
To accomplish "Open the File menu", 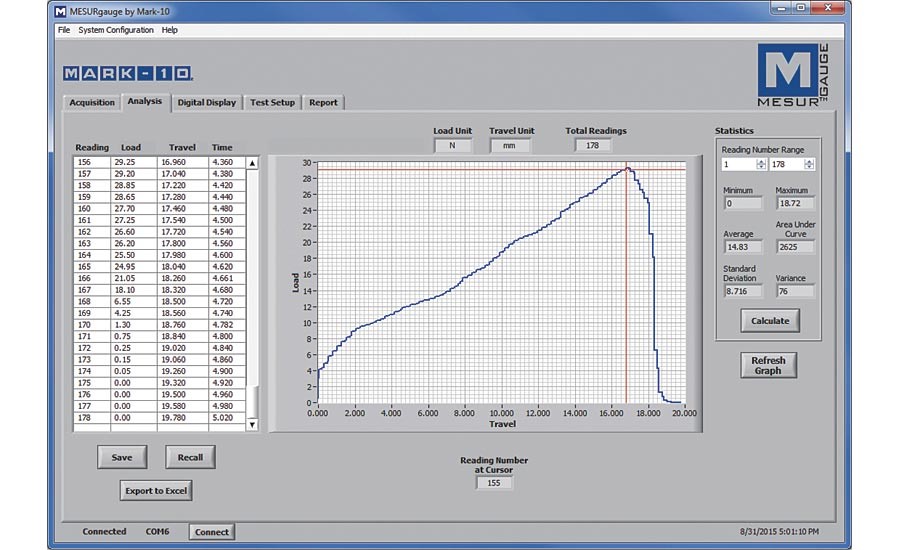I will [64, 30].
